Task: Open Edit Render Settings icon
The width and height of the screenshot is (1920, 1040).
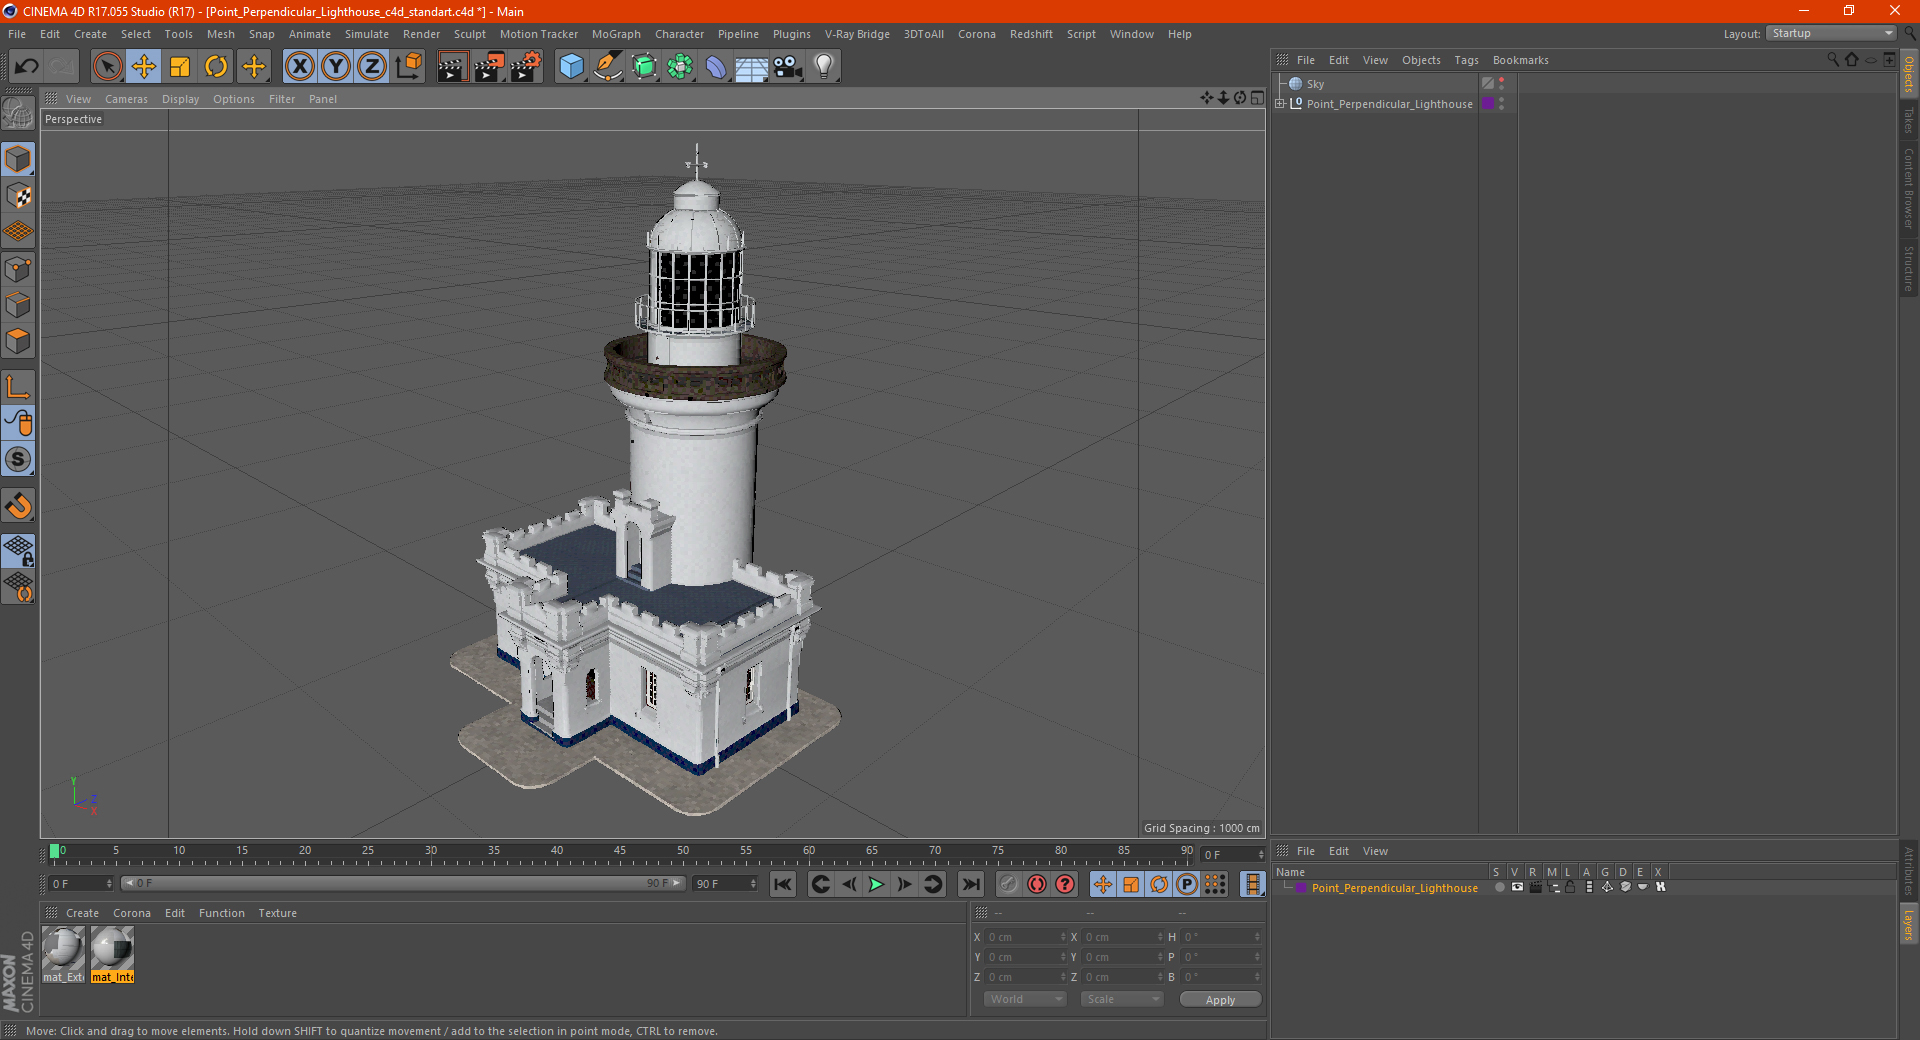Action: 526,67
